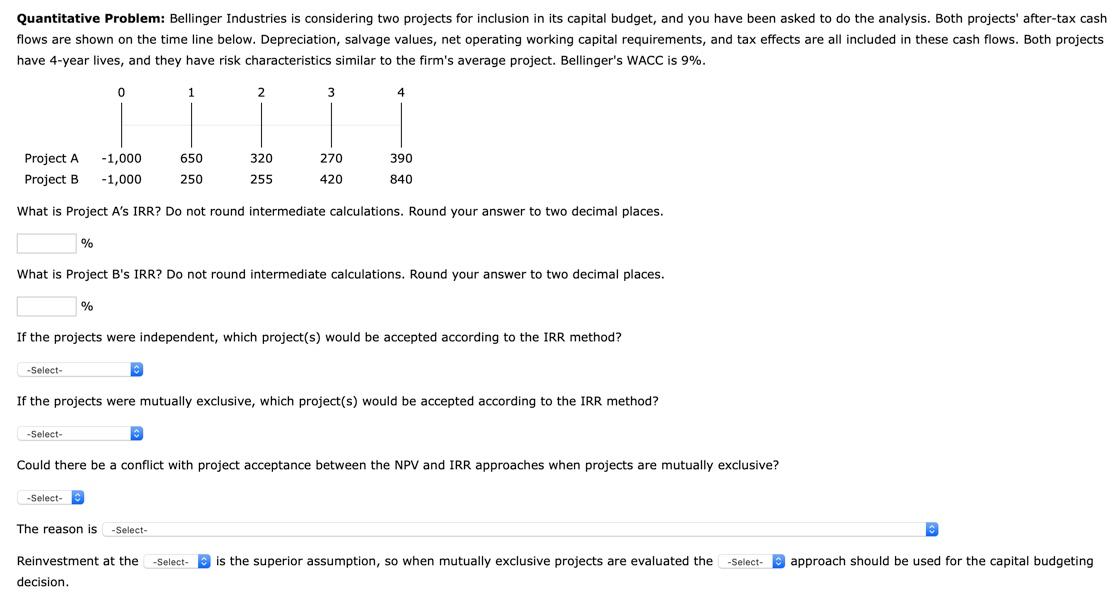The width and height of the screenshot is (1113, 606).
Task: Select the -Select- placeholder in the conflict question
Action: tap(45, 497)
